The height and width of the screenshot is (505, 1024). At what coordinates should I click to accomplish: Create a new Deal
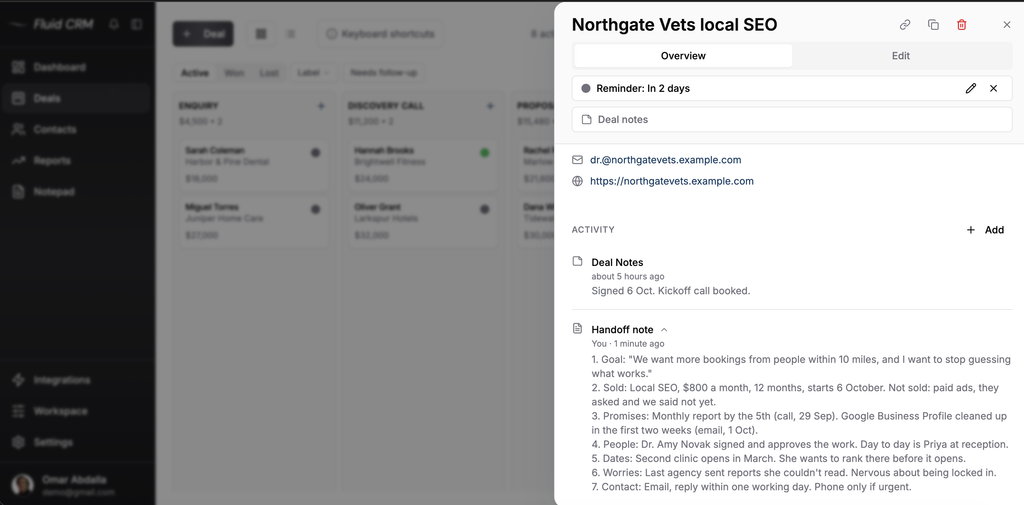point(202,34)
